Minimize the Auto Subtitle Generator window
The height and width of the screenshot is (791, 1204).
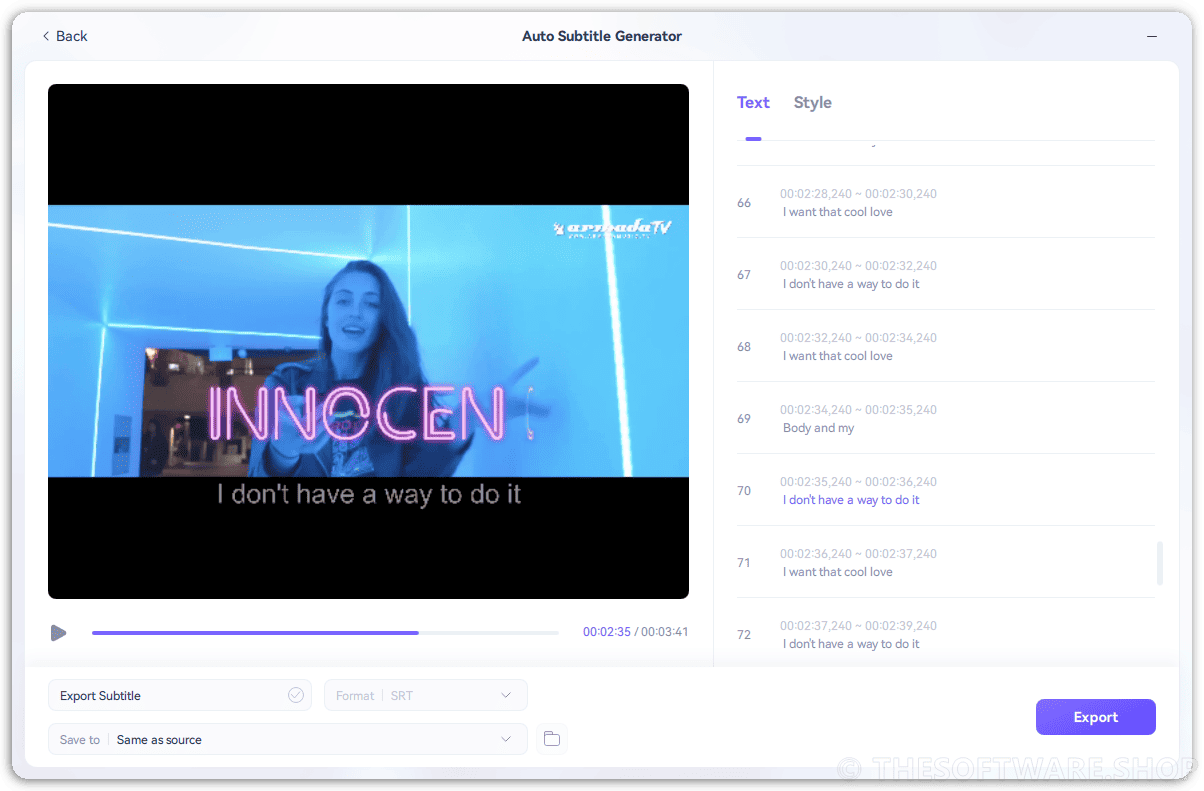pos(1153,36)
